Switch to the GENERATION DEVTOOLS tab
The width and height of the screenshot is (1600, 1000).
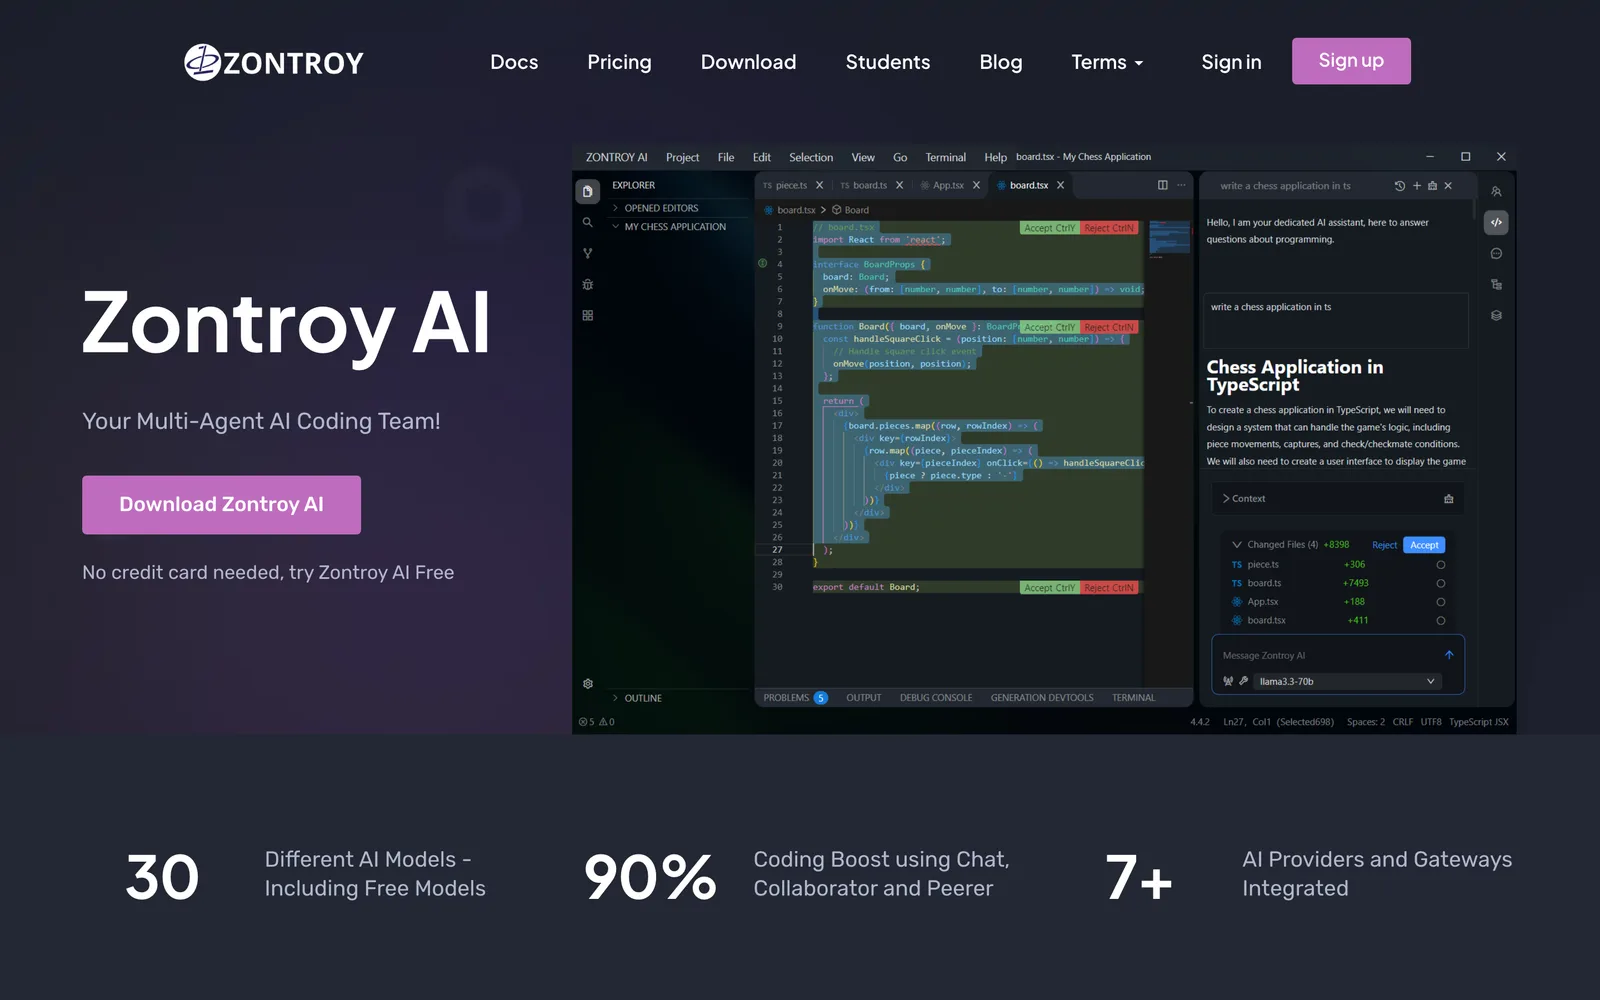coord(1042,698)
